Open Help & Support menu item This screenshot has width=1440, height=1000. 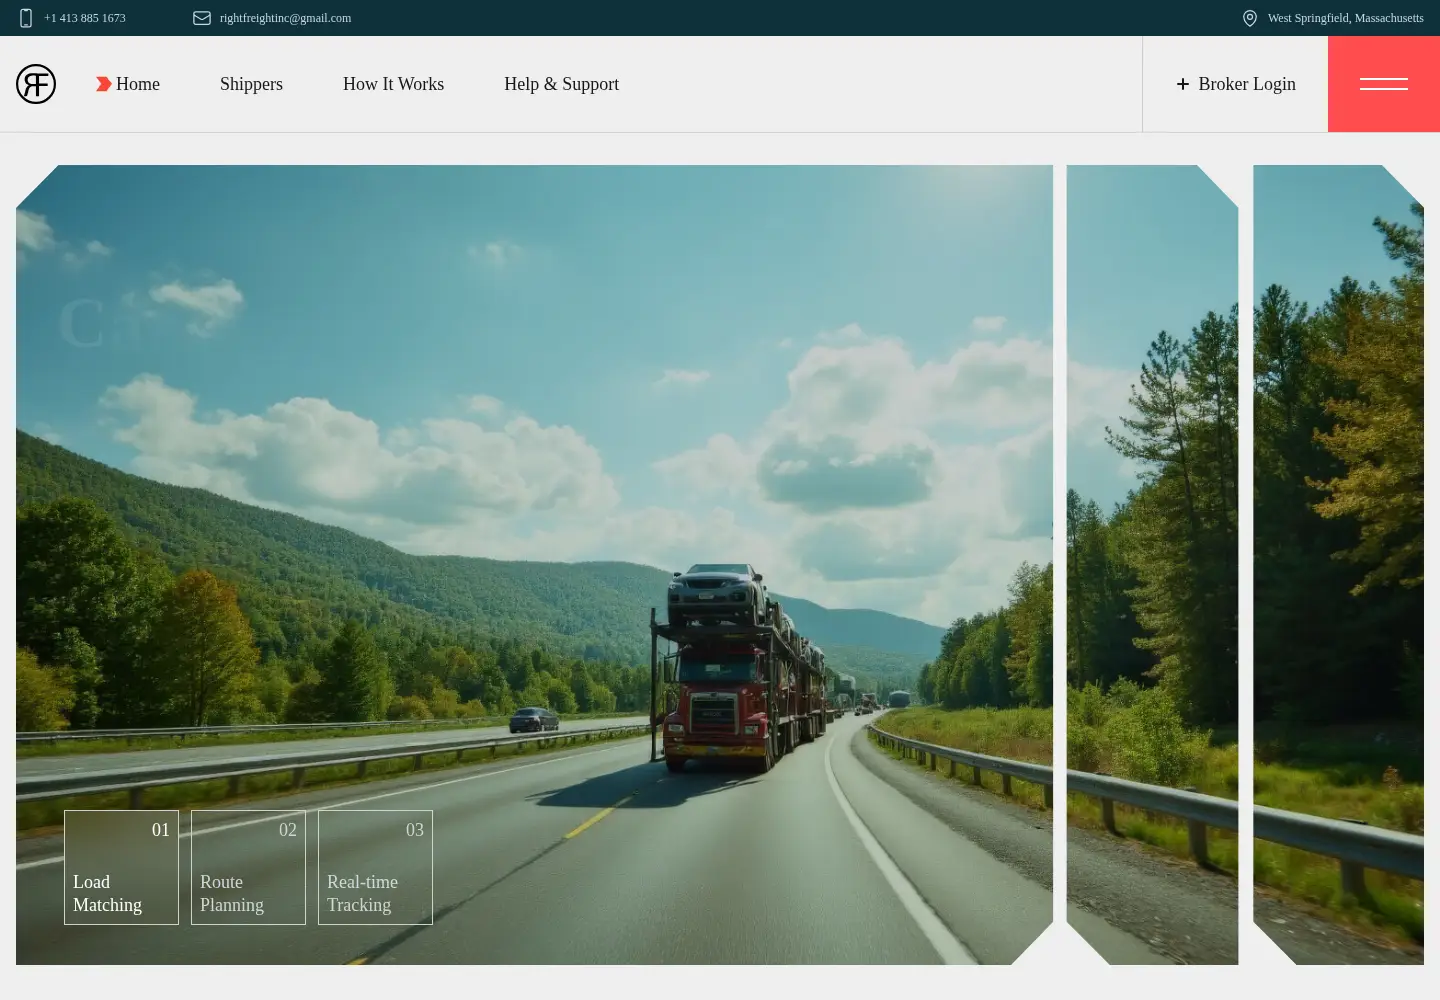pyautogui.click(x=561, y=84)
